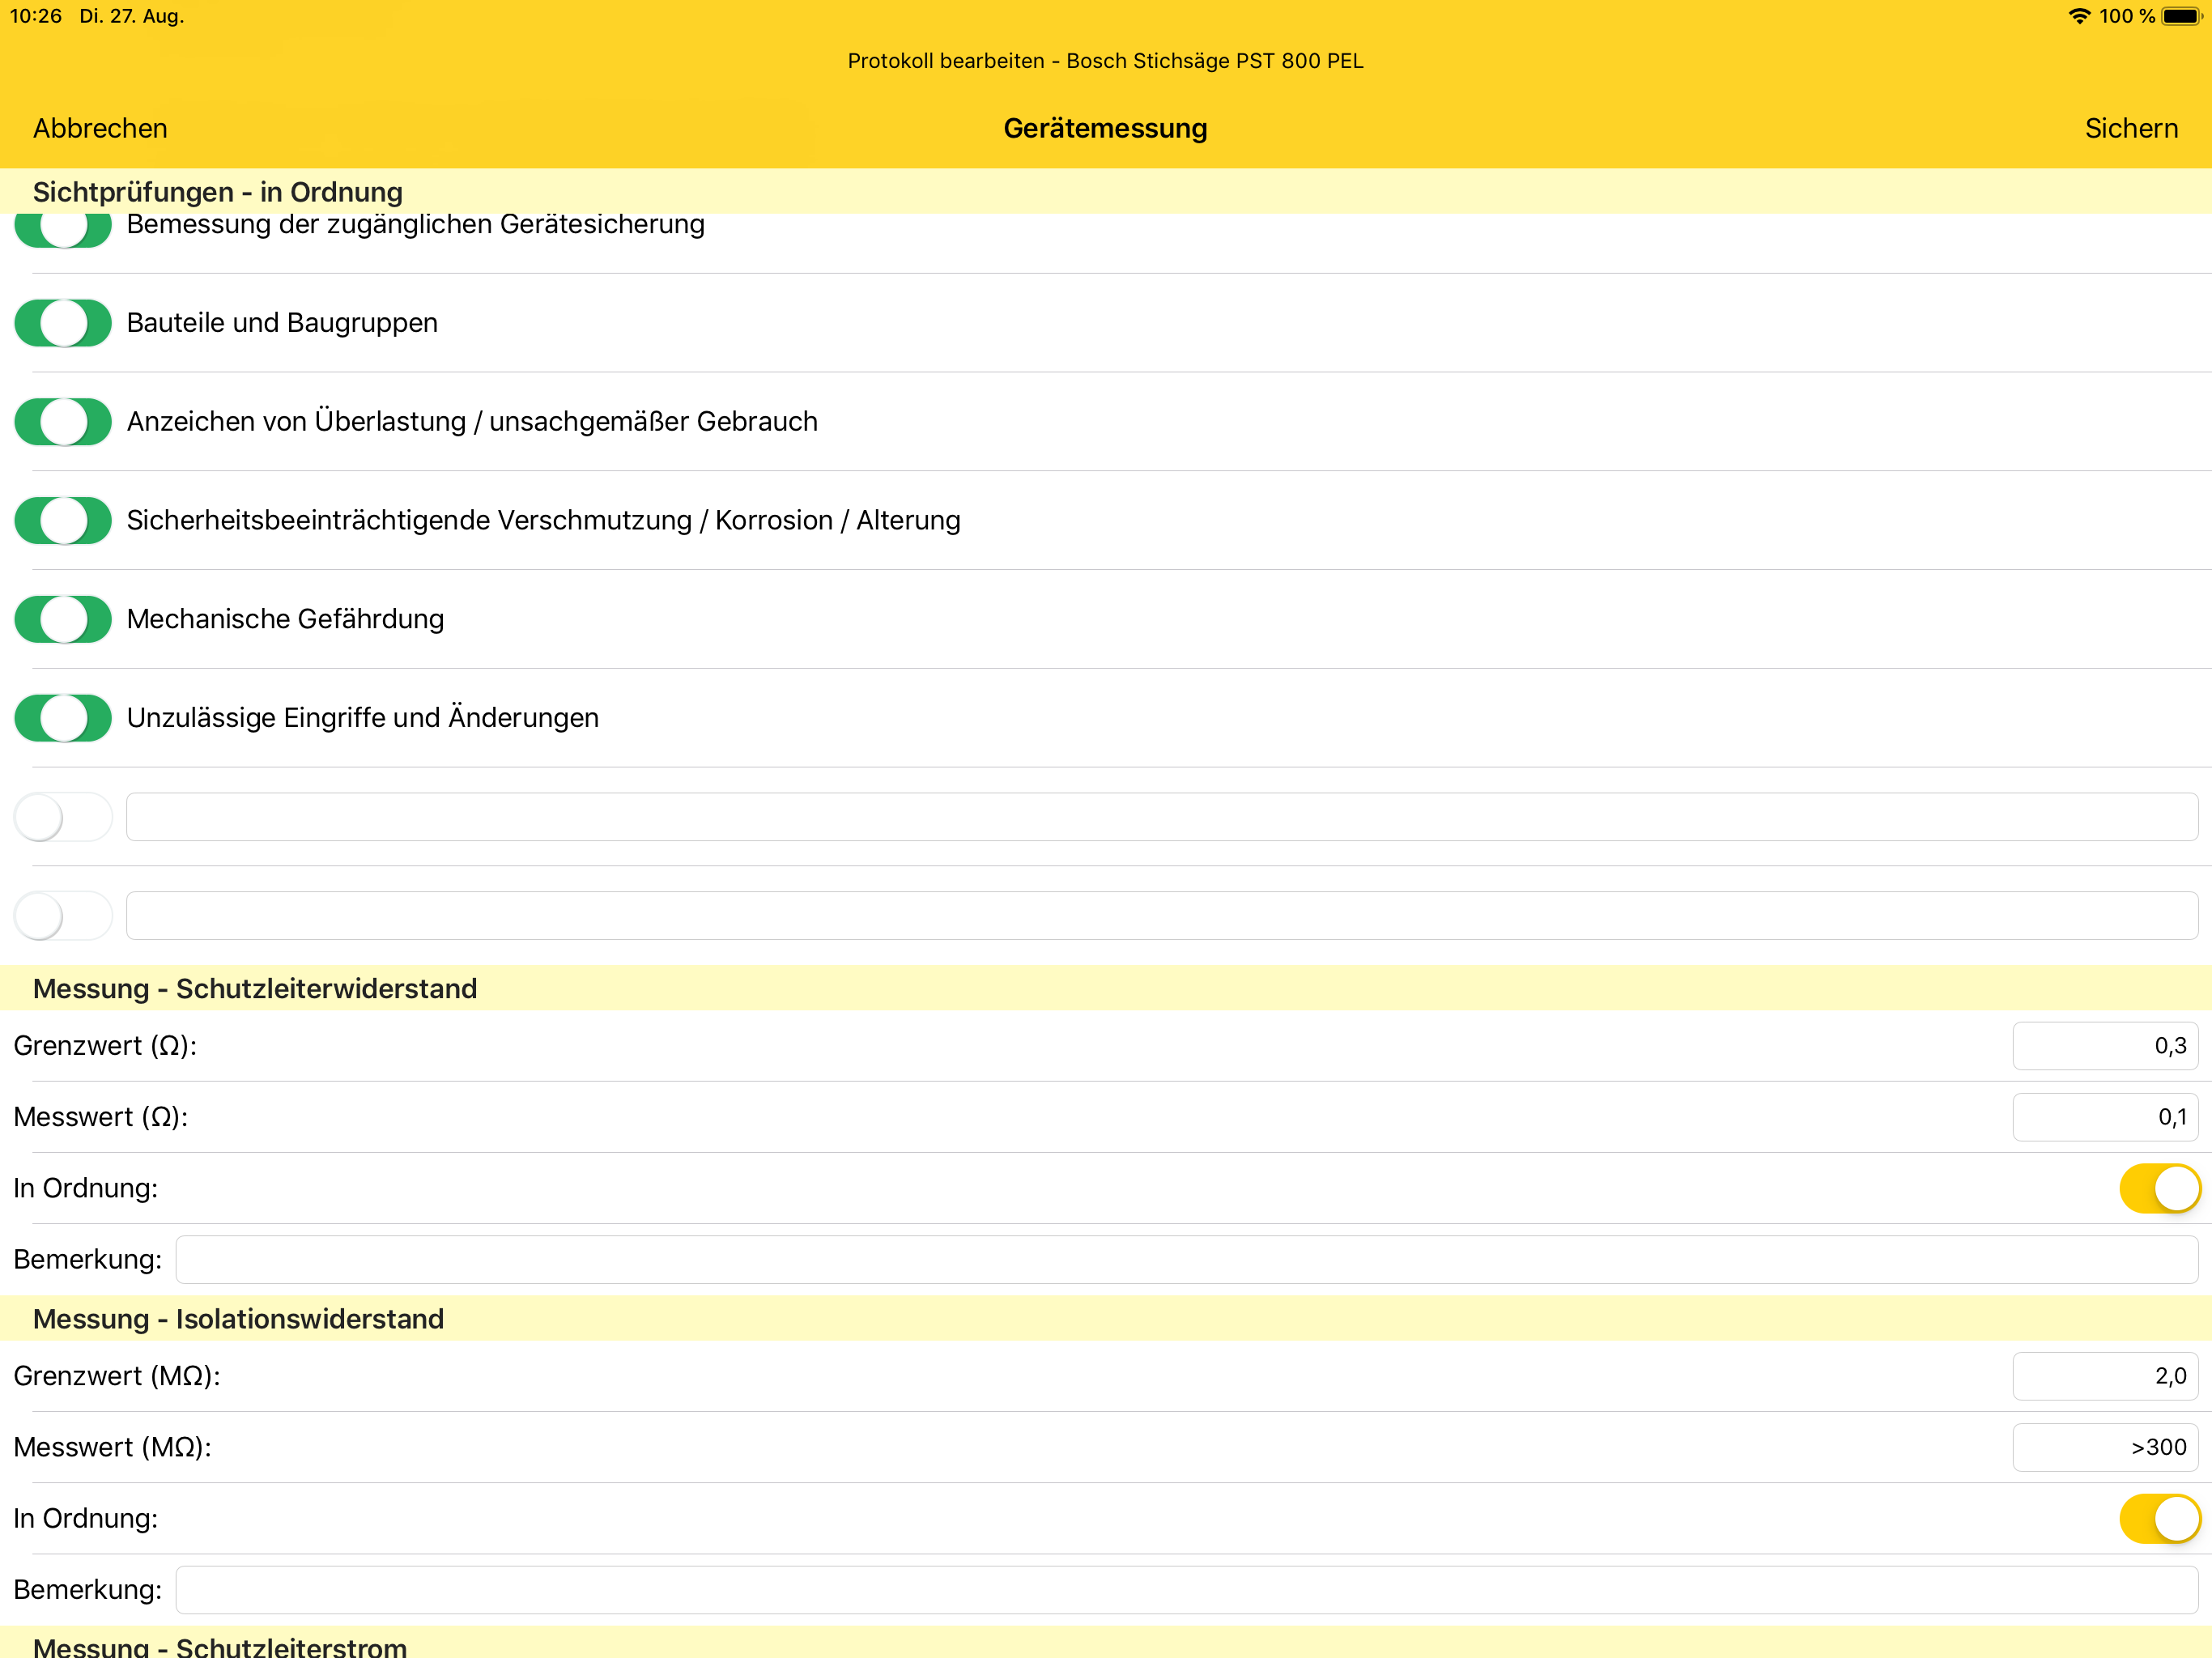The height and width of the screenshot is (1658, 2212).
Task: Tap the 'Mechanische Gefährdung' label
Action: coord(285,619)
